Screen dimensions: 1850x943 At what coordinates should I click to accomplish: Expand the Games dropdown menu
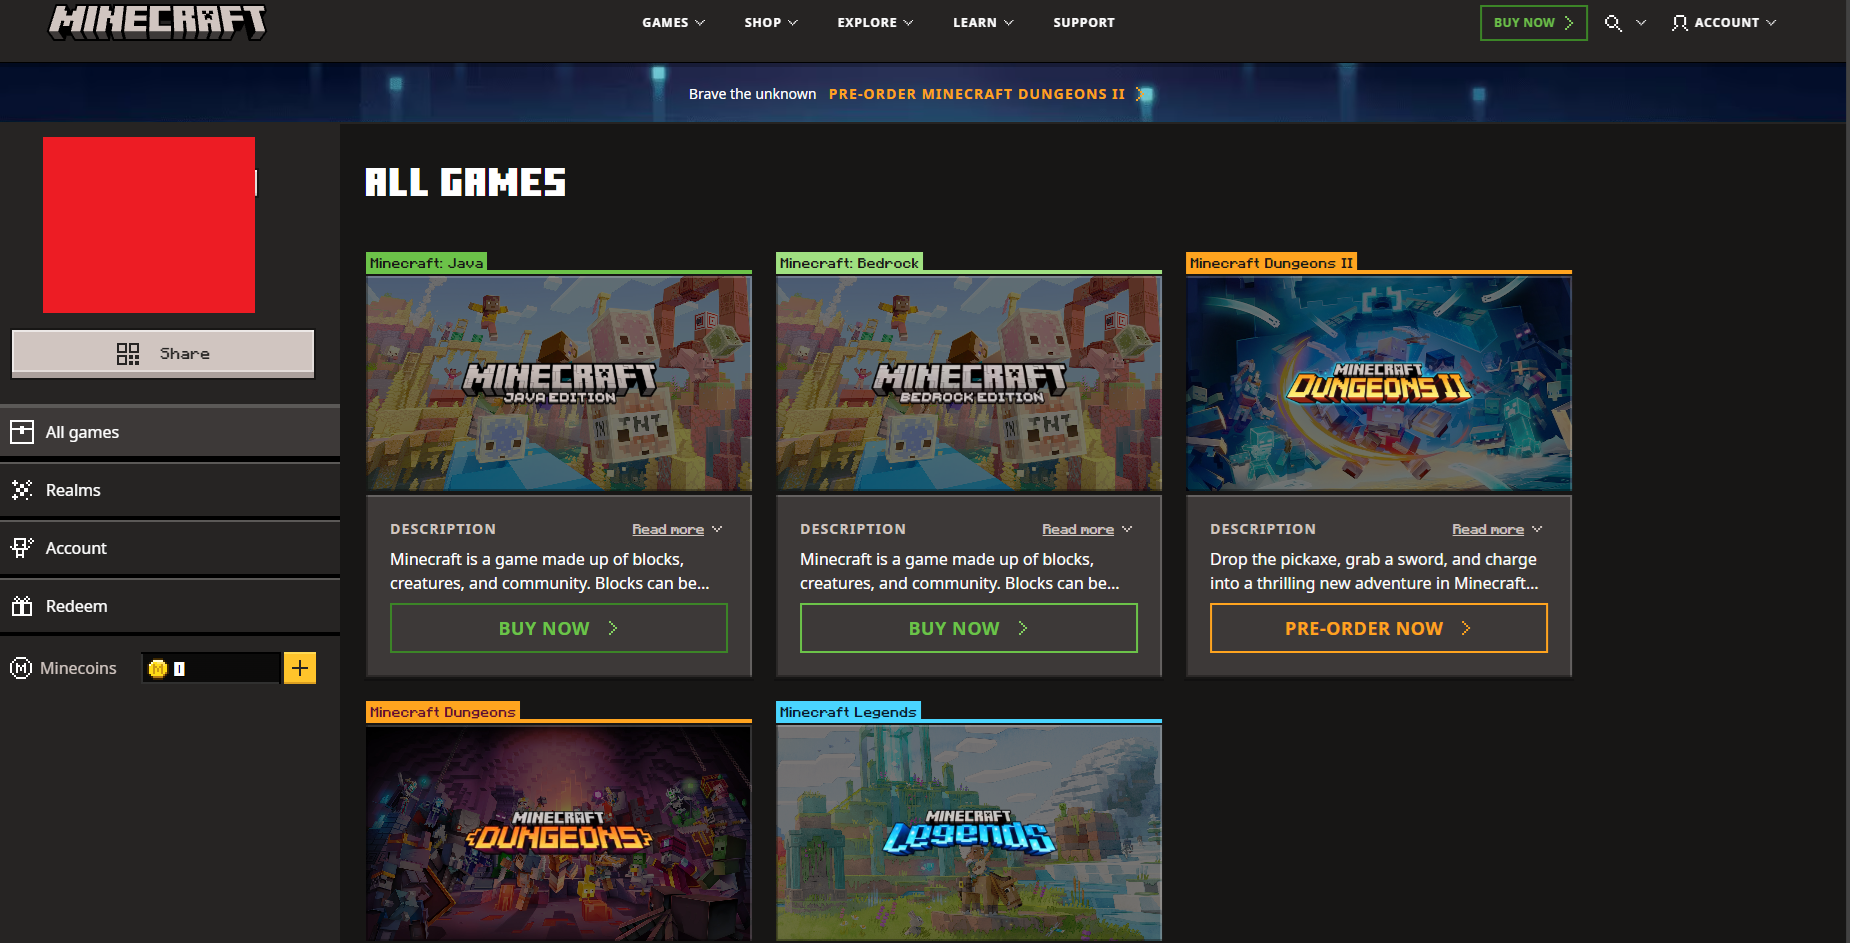pos(673,23)
